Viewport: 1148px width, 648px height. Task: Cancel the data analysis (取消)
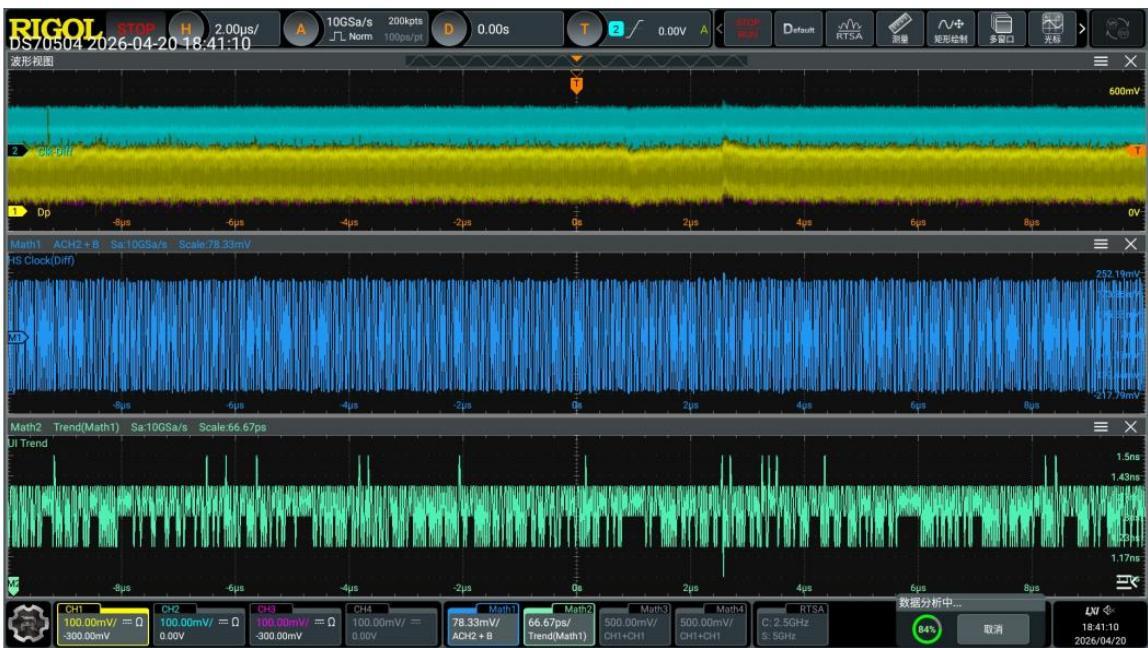click(993, 629)
